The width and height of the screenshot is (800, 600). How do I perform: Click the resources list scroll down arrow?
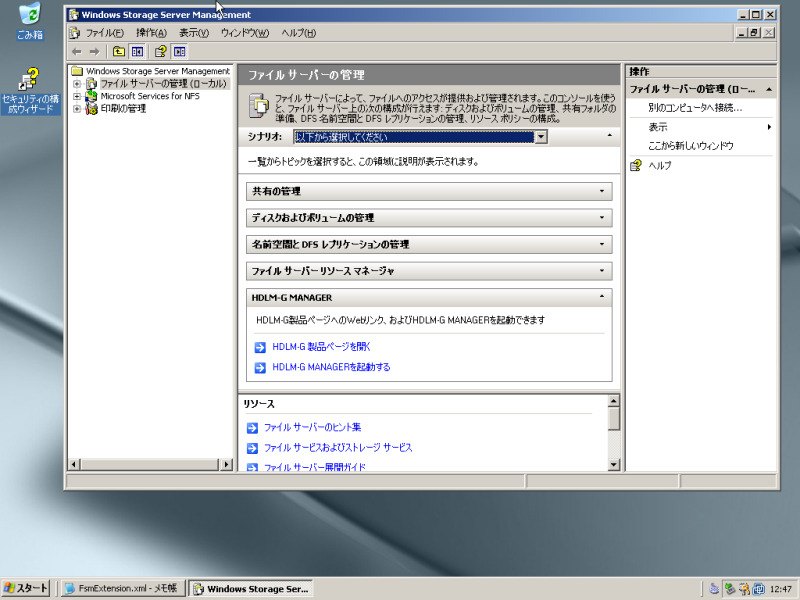(x=614, y=465)
